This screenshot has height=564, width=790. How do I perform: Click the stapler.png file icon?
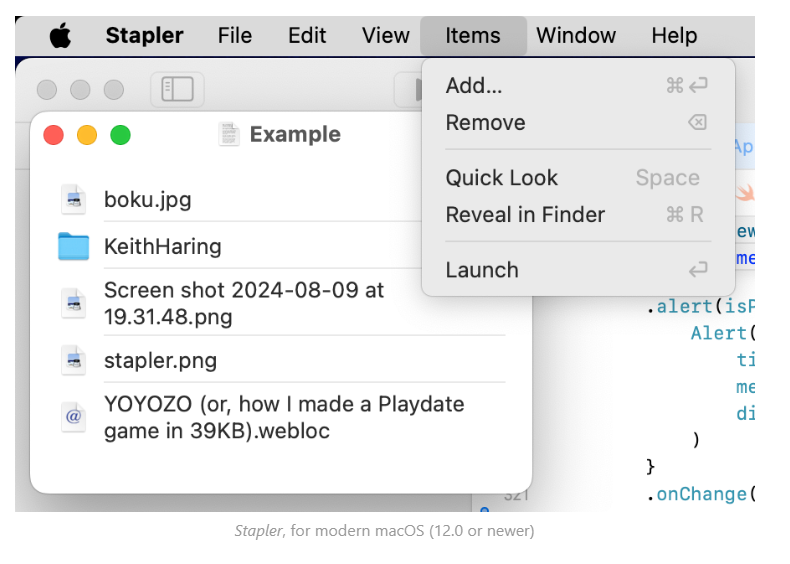coord(74,360)
